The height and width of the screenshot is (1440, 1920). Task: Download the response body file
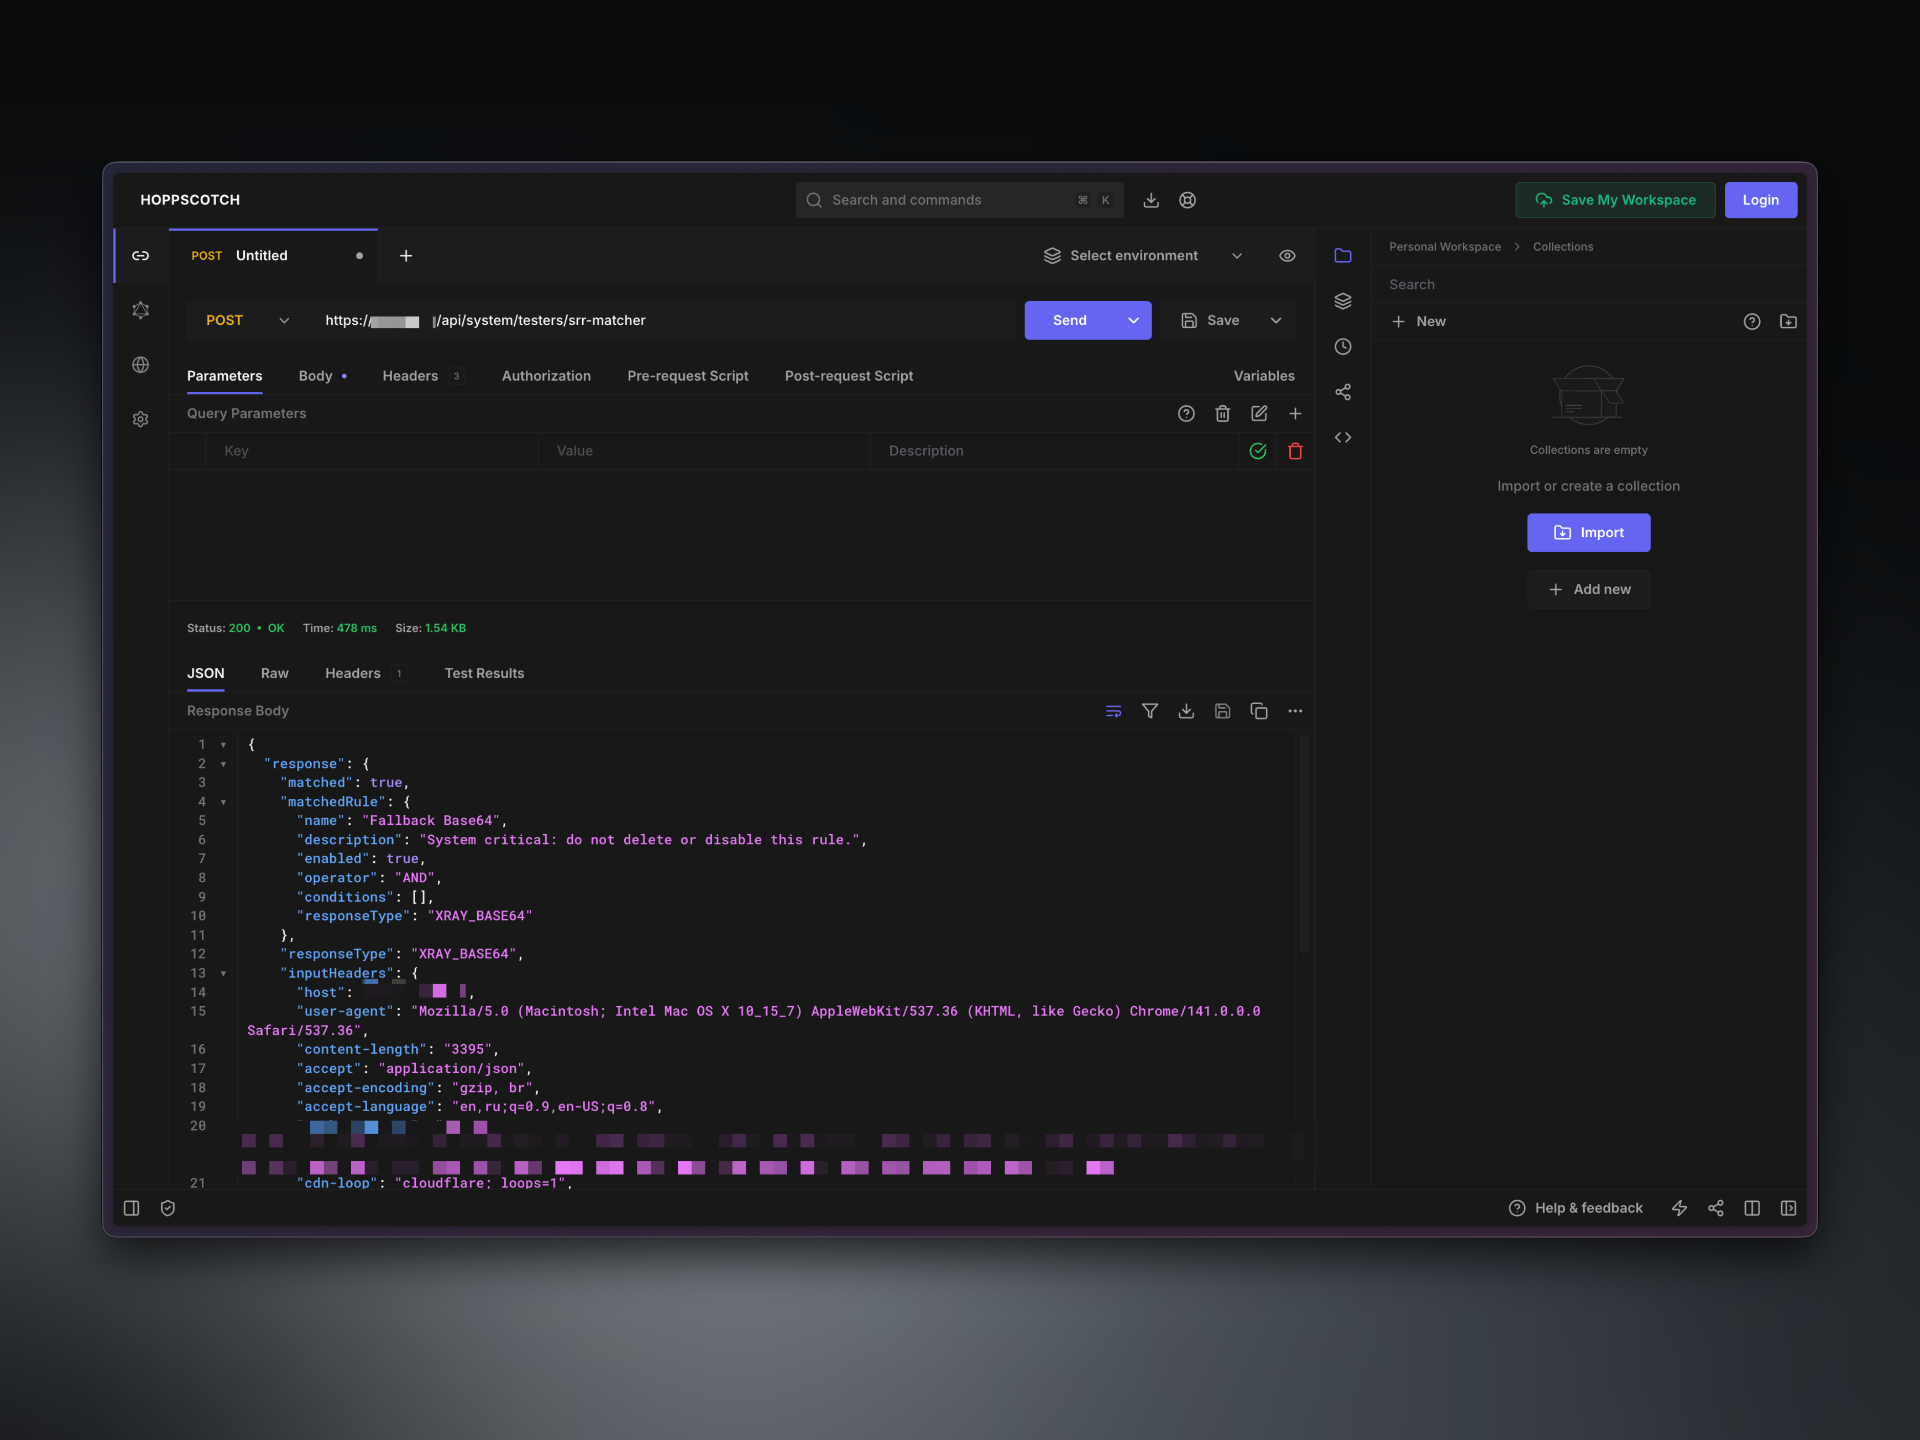point(1186,711)
